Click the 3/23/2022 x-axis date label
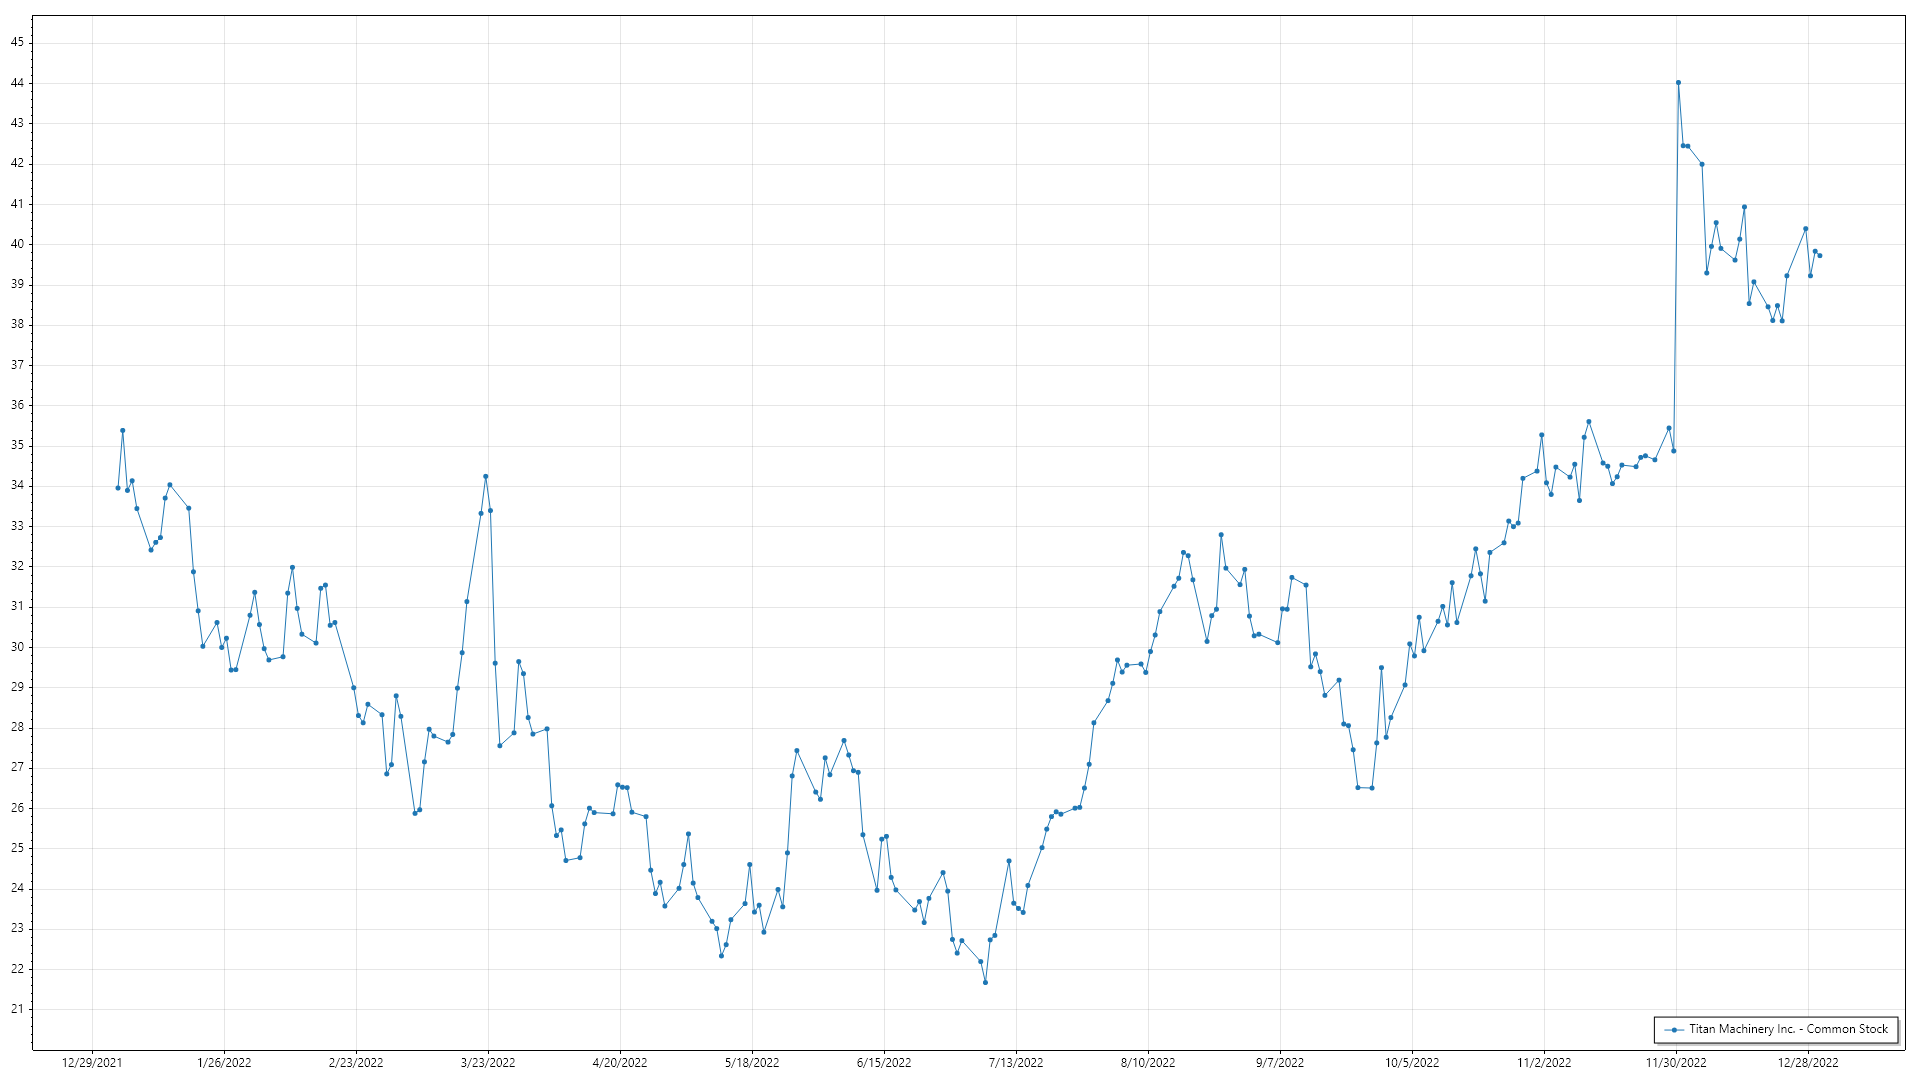1920x1080 pixels. [488, 1062]
